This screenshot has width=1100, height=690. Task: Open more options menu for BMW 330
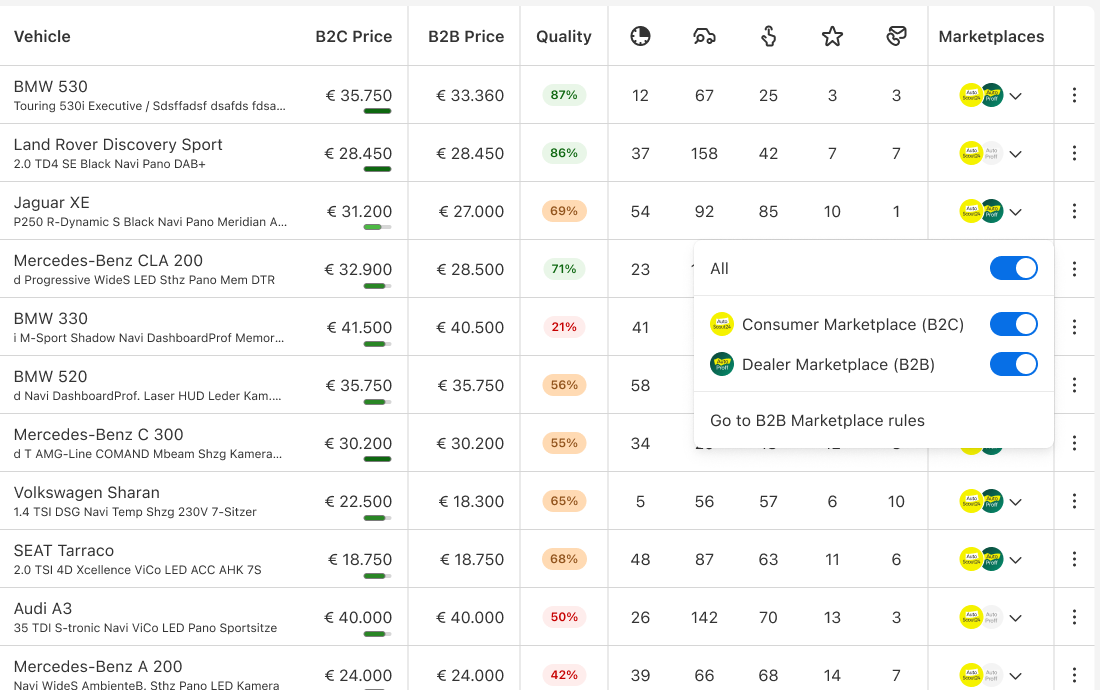(1074, 327)
